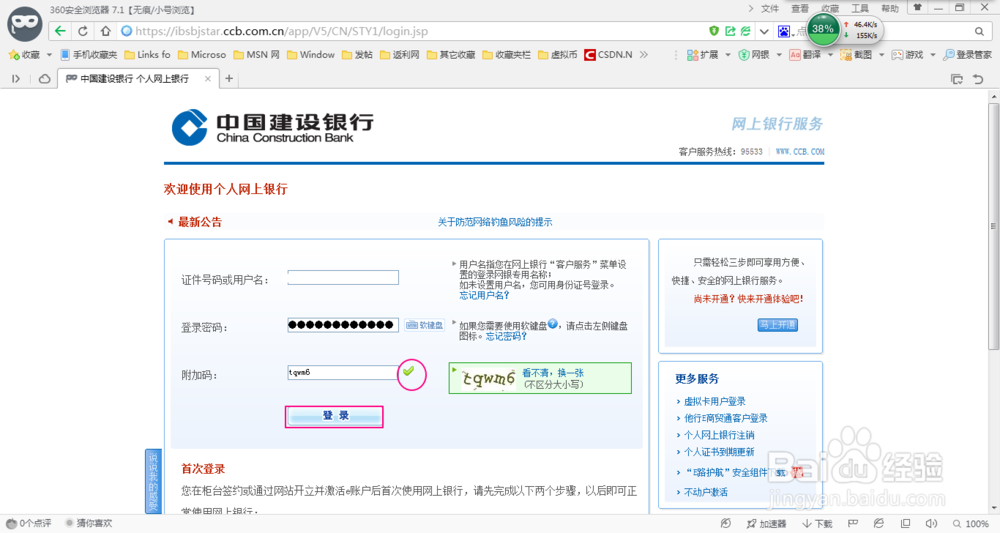Click the www.ccb.com link in the header
This screenshot has width=1000, height=533.
click(x=800, y=152)
